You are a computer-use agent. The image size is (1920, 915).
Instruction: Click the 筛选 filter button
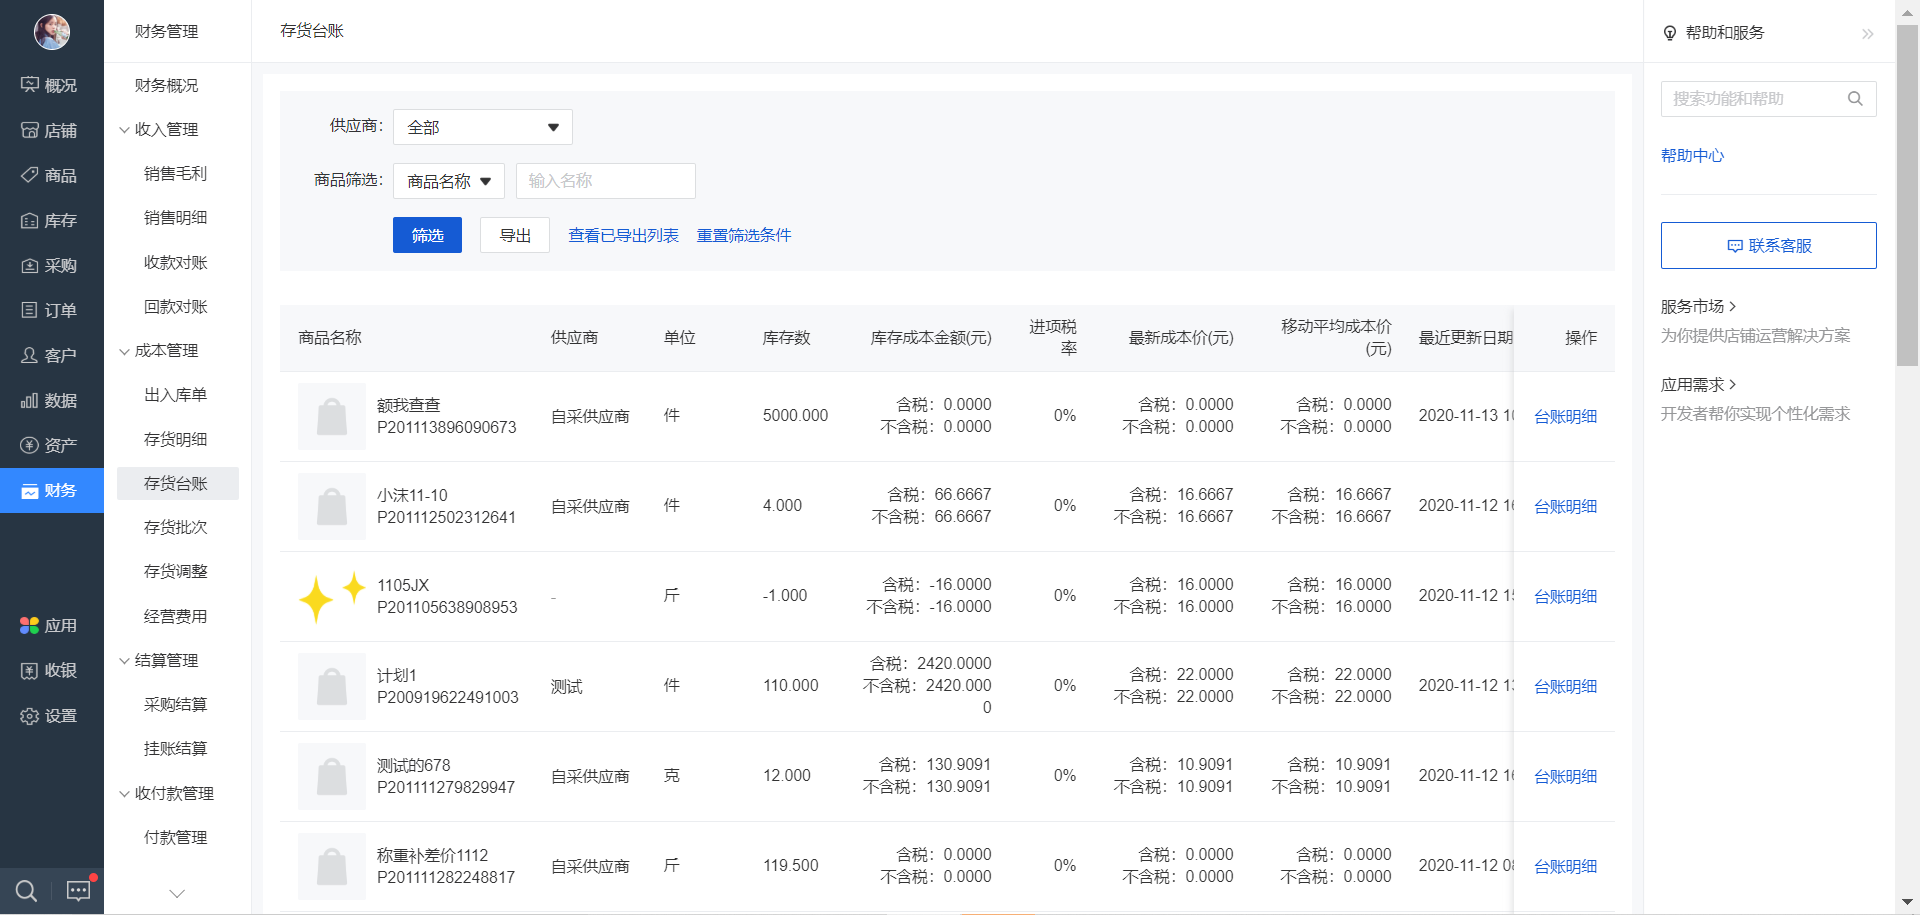coord(427,235)
